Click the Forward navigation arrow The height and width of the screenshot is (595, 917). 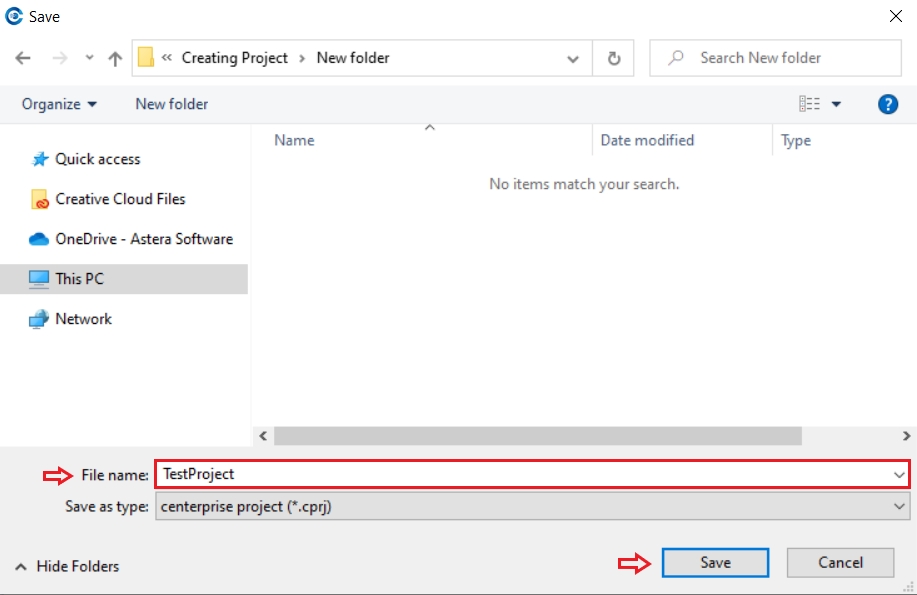(x=58, y=58)
